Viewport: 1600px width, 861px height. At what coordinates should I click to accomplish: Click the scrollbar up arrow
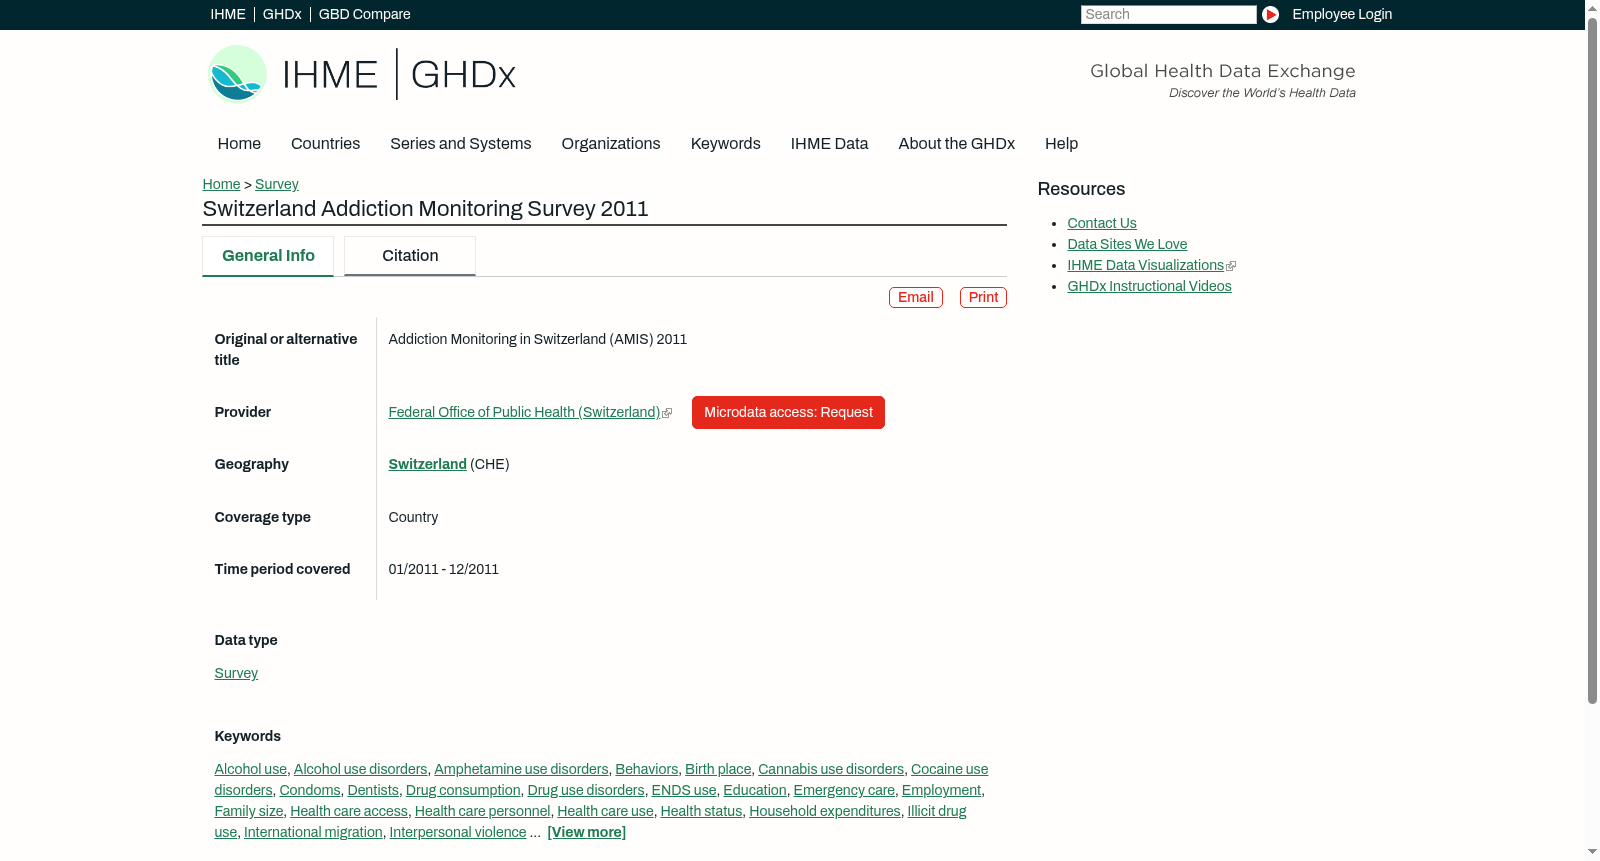(x=1592, y=7)
